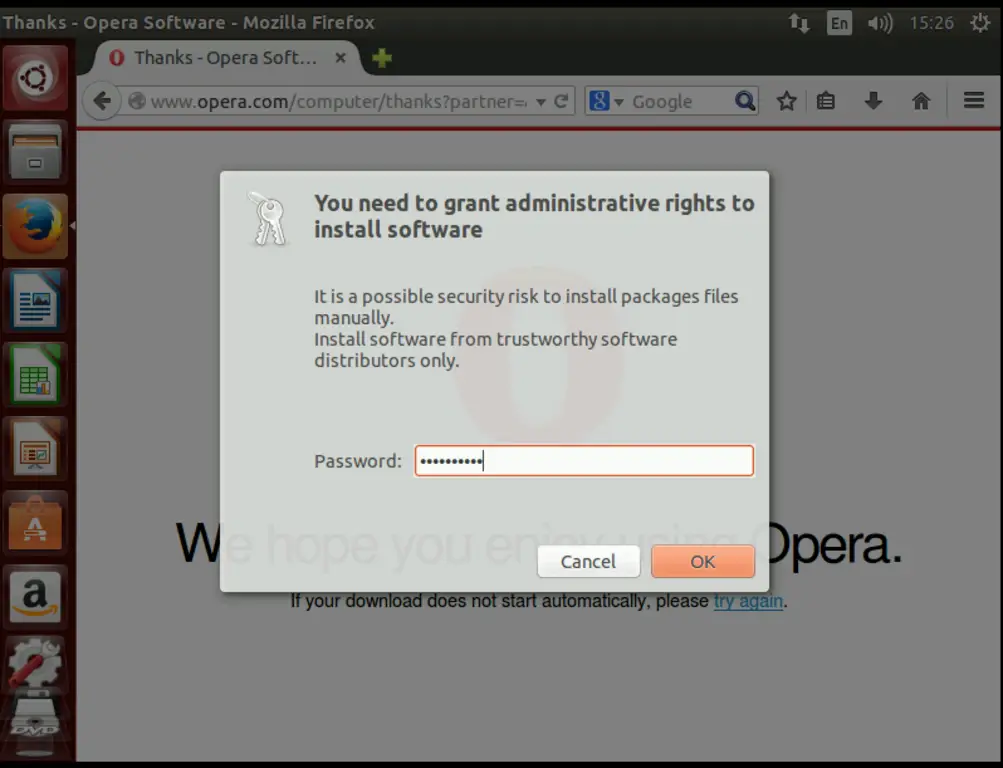Open new tab with plus icon
Viewport: 1003px width, 768px height.
point(382,58)
